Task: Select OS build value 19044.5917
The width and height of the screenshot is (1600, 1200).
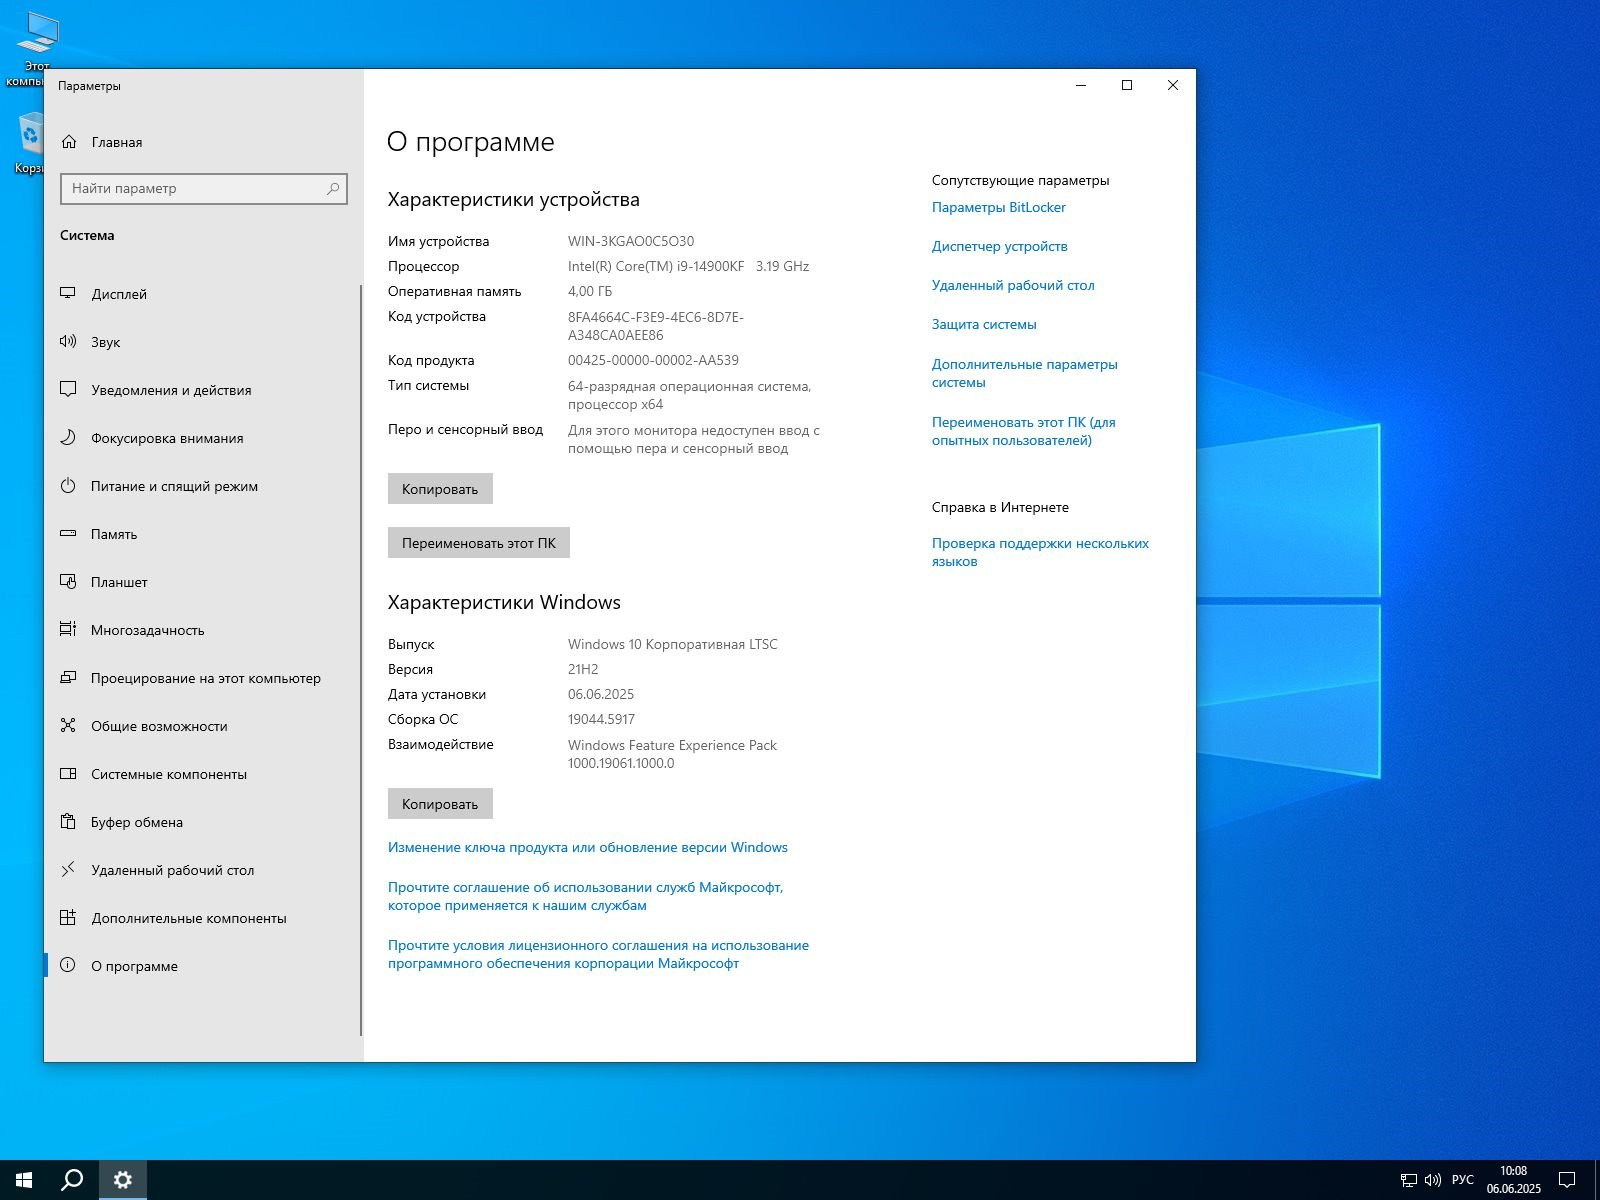Action: [x=601, y=719]
